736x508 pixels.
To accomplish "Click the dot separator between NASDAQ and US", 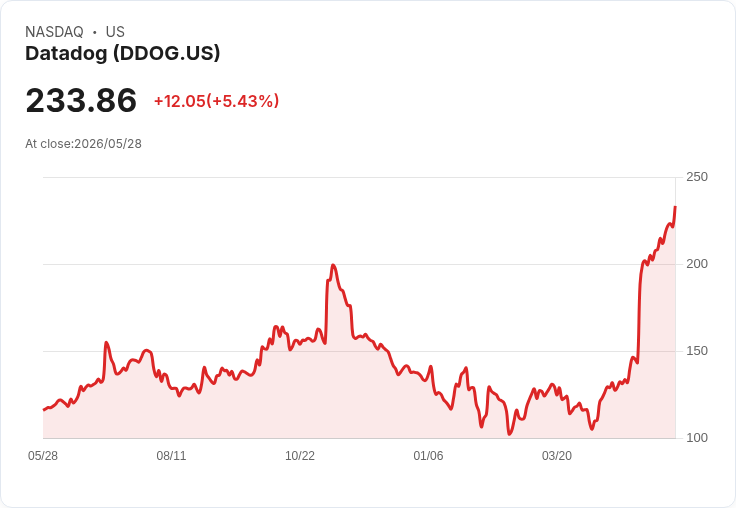I will coord(95,32).
